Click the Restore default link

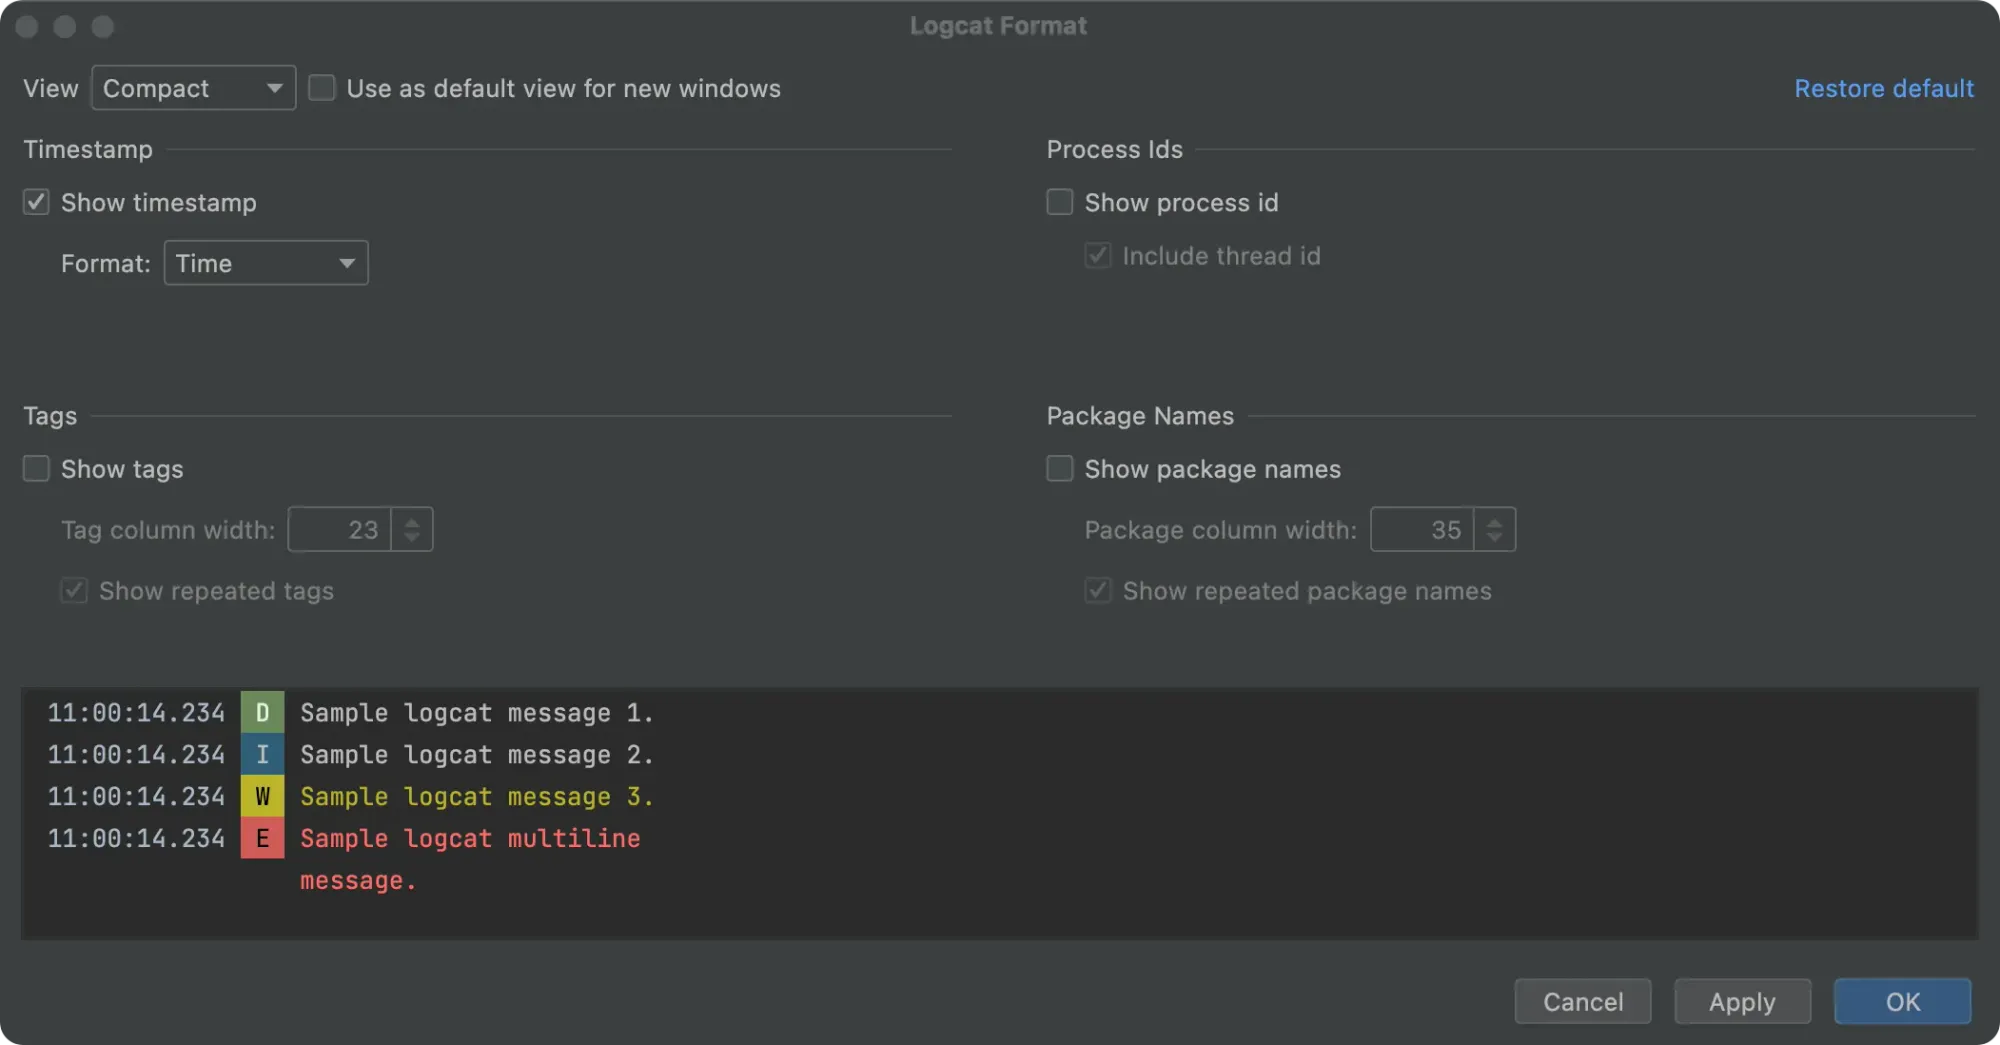point(1884,88)
